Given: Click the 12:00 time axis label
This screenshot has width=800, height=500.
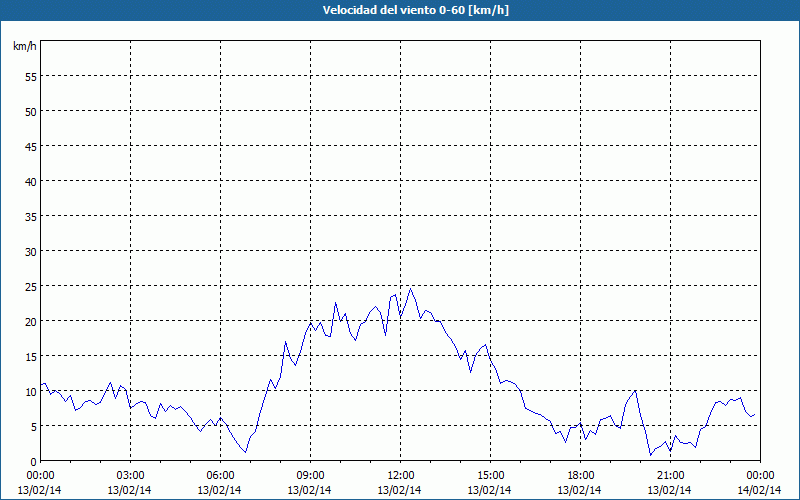Looking at the screenshot, I should [x=401, y=475].
